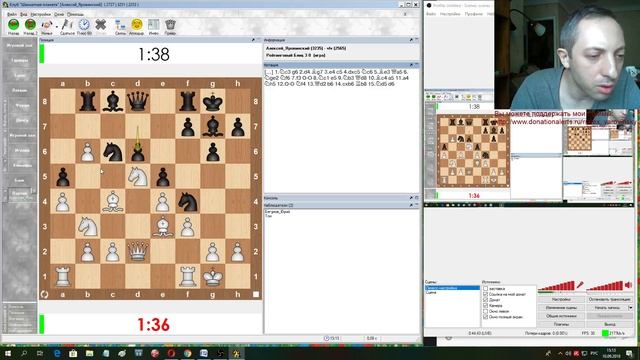Viewport: 640px width, 360px height.
Task: Pin the 'Консоль' panel pin icon
Action: tap(411, 198)
